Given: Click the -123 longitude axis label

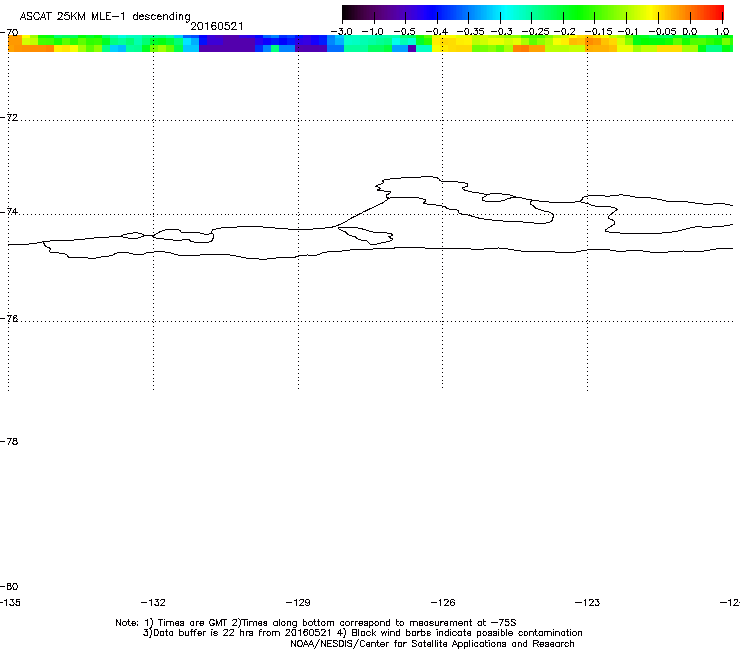Looking at the screenshot, I should click(587, 602).
